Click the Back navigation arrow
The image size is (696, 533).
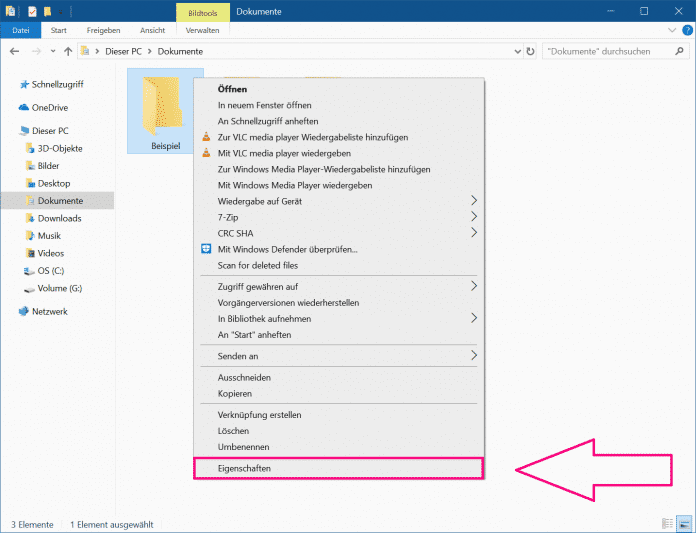point(15,50)
